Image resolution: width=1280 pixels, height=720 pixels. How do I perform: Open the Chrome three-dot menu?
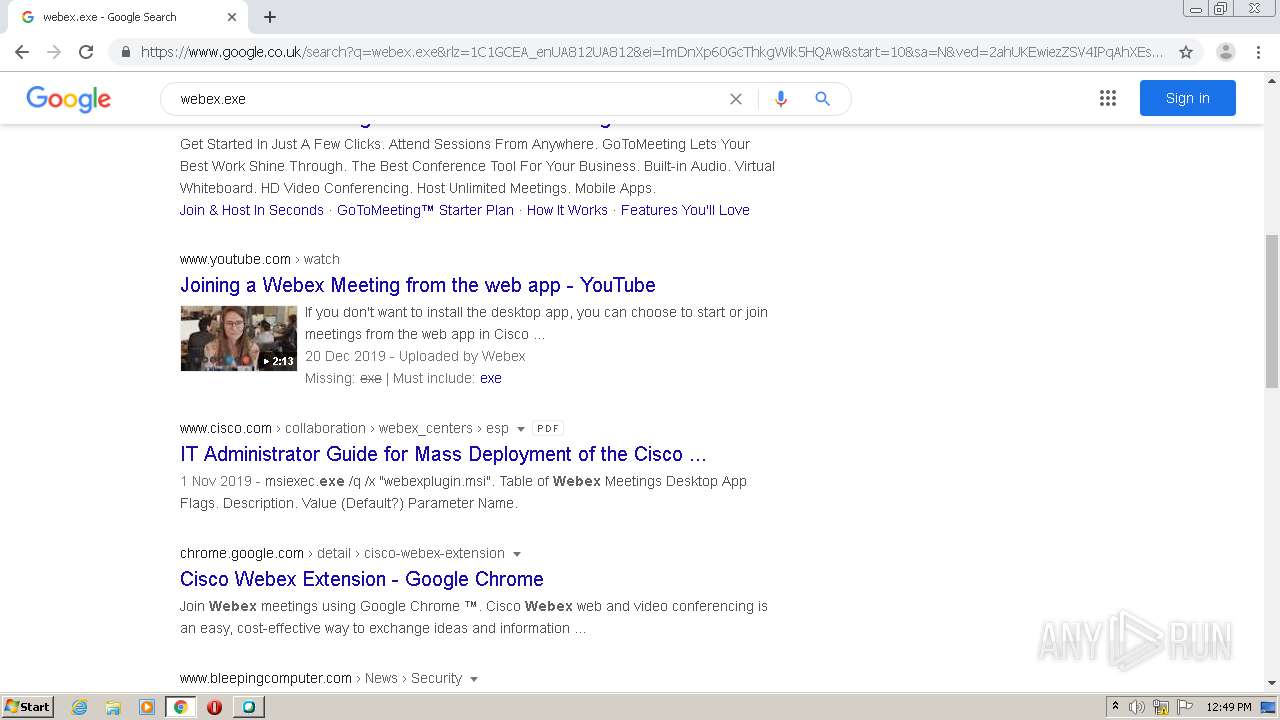click(x=1258, y=52)
